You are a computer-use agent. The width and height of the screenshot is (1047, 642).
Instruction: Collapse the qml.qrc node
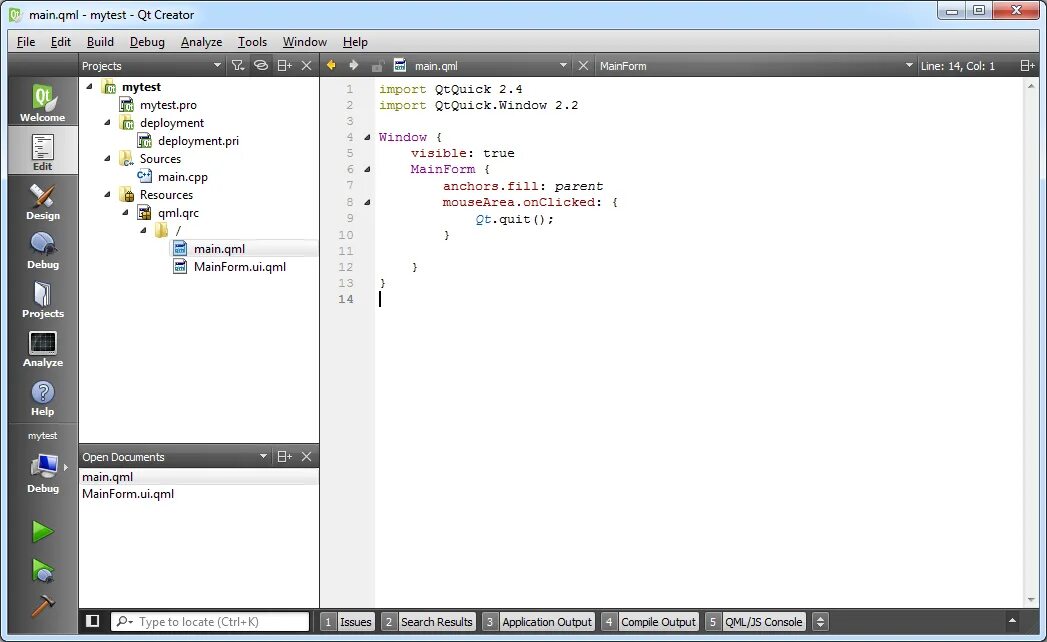click(x=126, y=212)
